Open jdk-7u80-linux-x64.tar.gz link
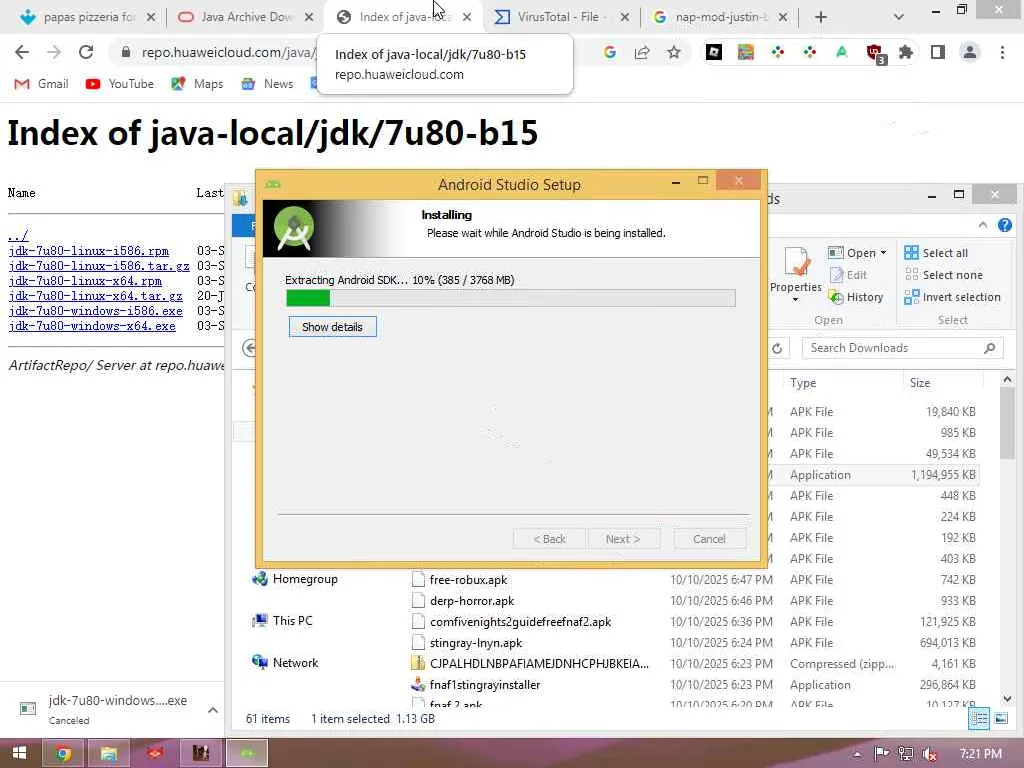Screen dimensions: 1024x768 95,296
